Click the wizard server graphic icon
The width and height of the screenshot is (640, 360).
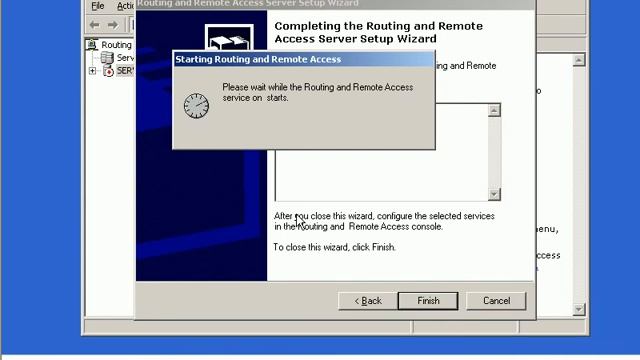click(229, 38)
